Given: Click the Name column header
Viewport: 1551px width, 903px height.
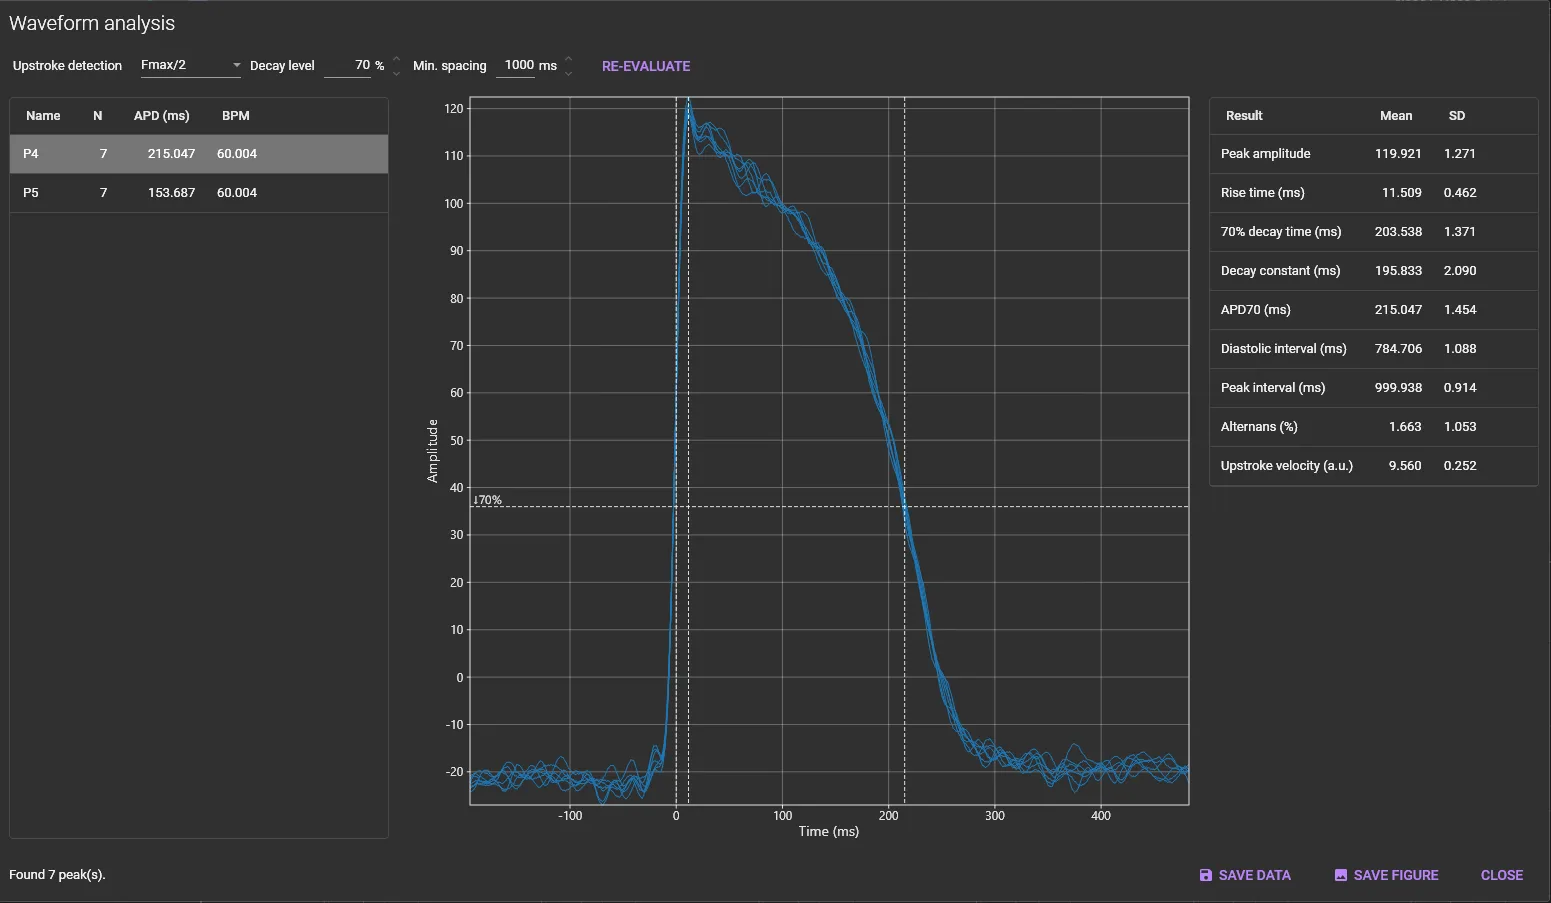Looking at the screenshot, I should pos(43,116).
